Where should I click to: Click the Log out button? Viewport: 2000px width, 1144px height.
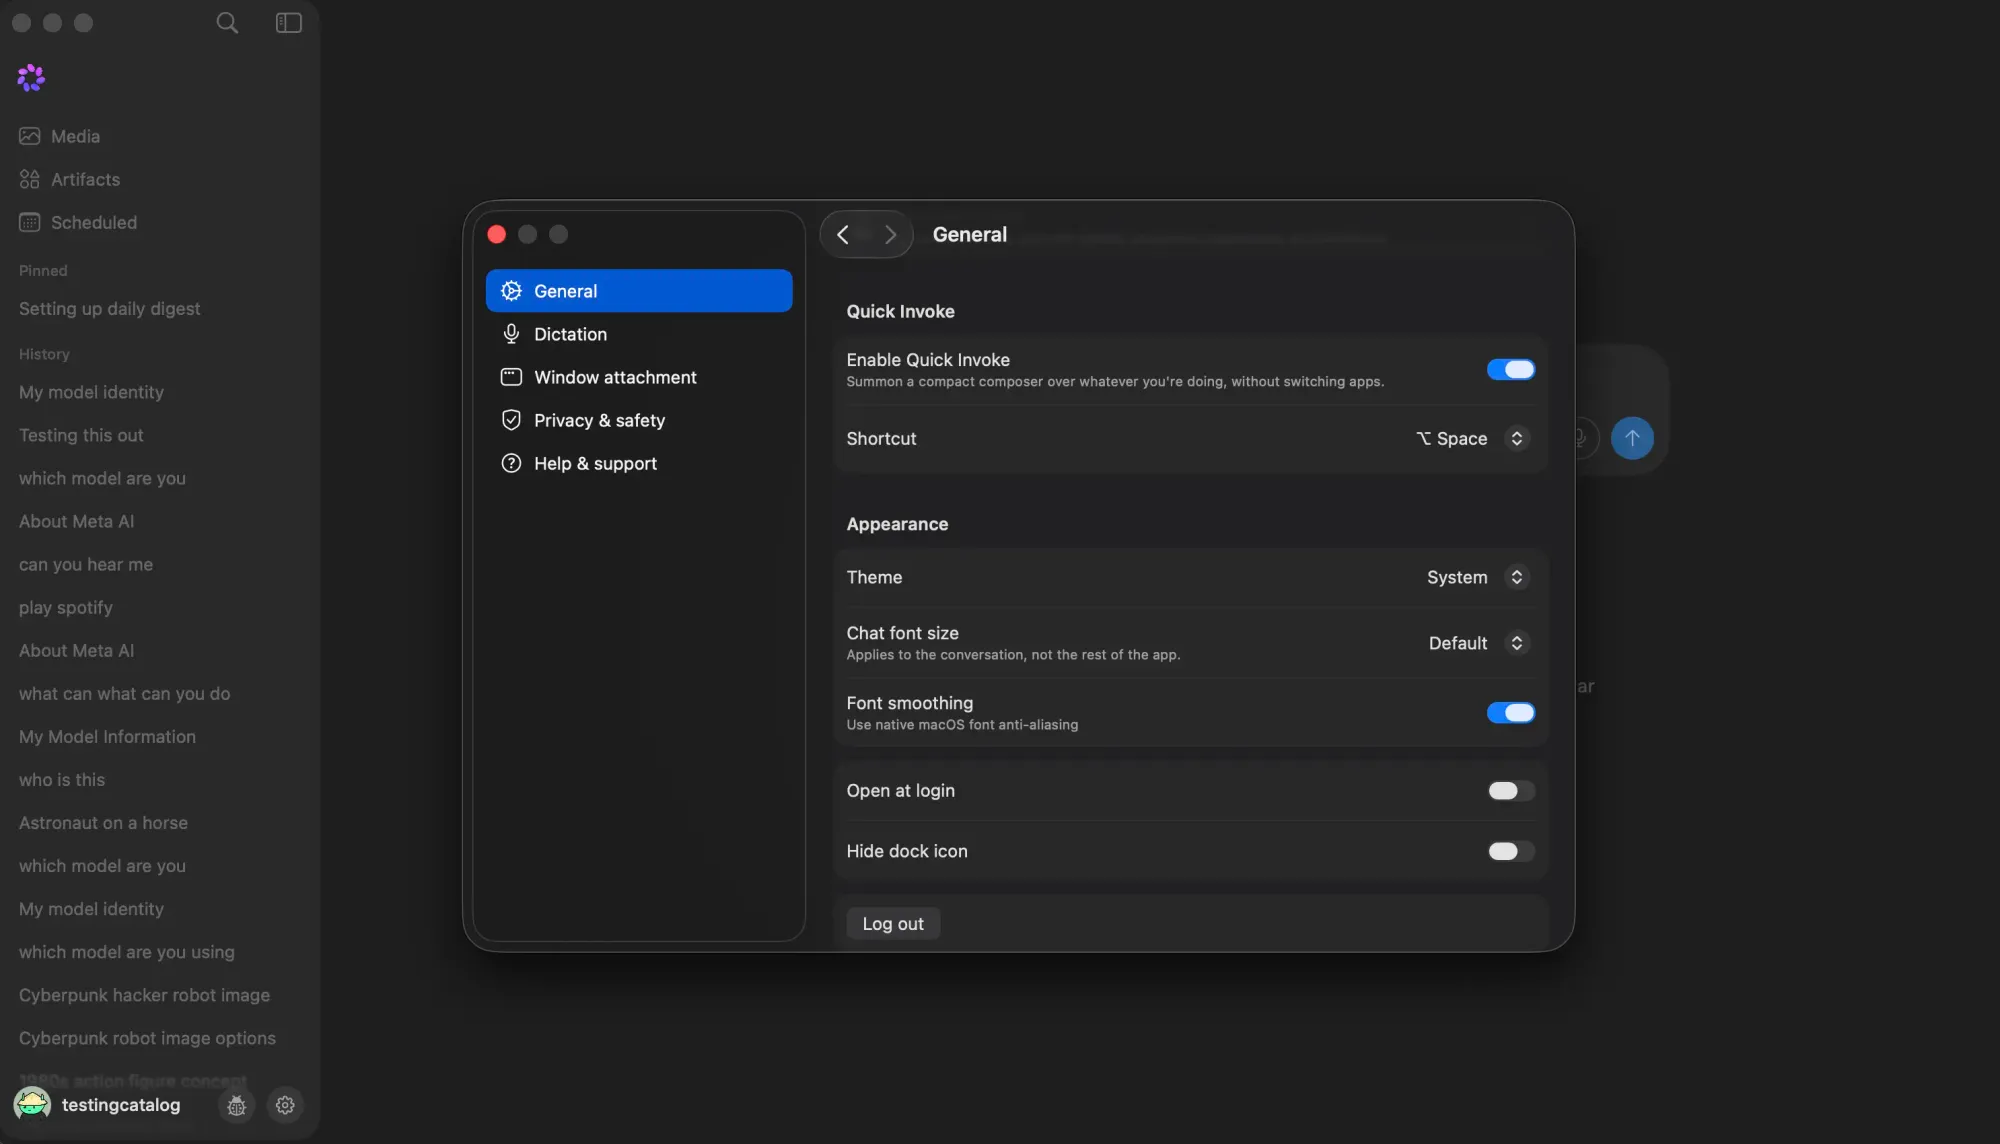(x=893, y=924)
